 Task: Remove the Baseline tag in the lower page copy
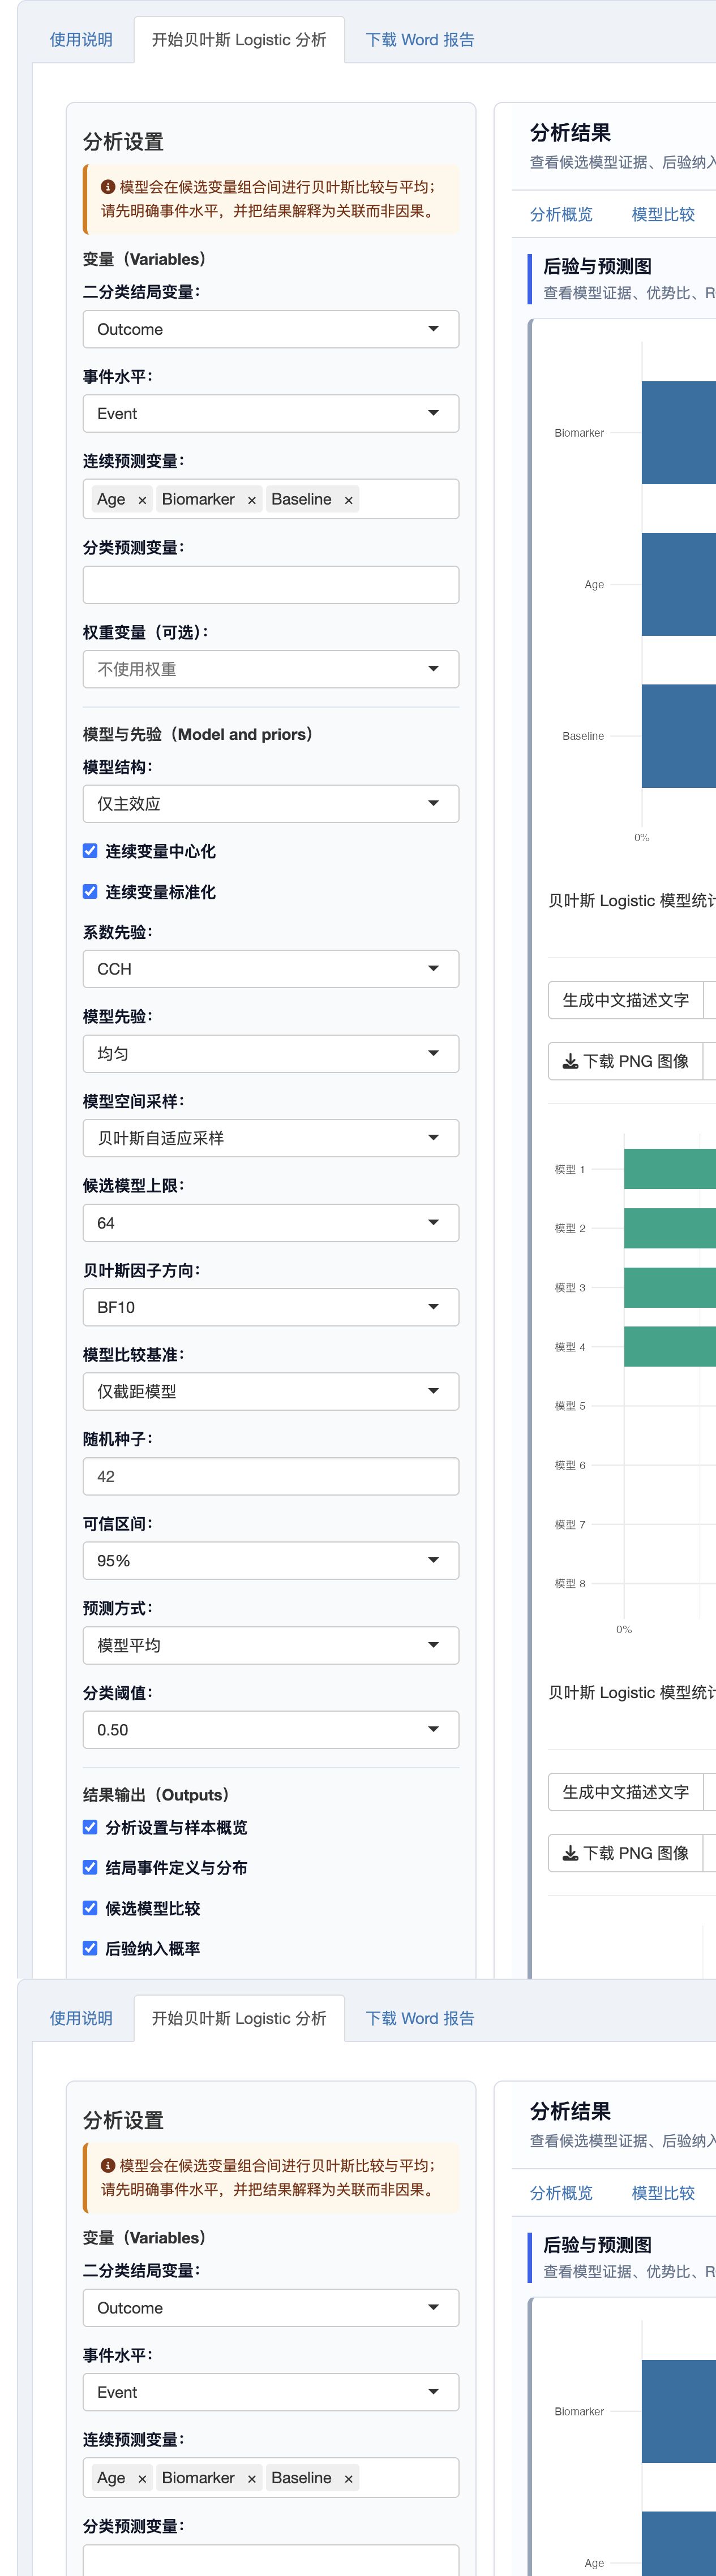(x=349, y=2478)
